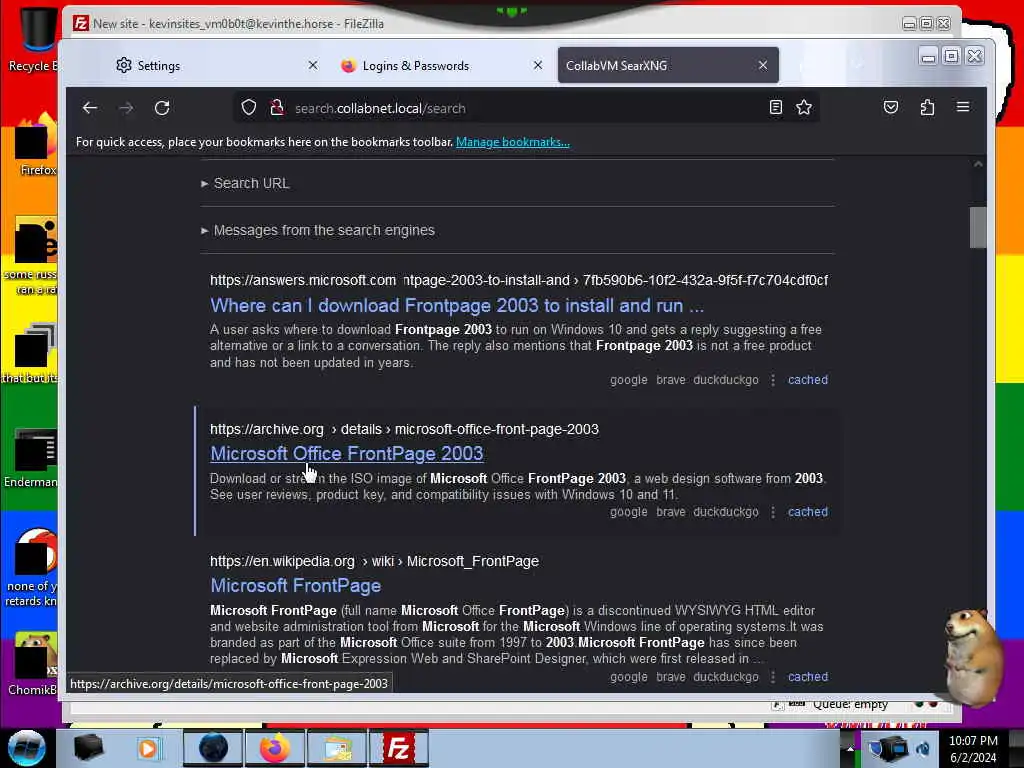This screenshot has height=768, width=1024.
Task: Open more options for archive.org result
Action: (773, 512)
